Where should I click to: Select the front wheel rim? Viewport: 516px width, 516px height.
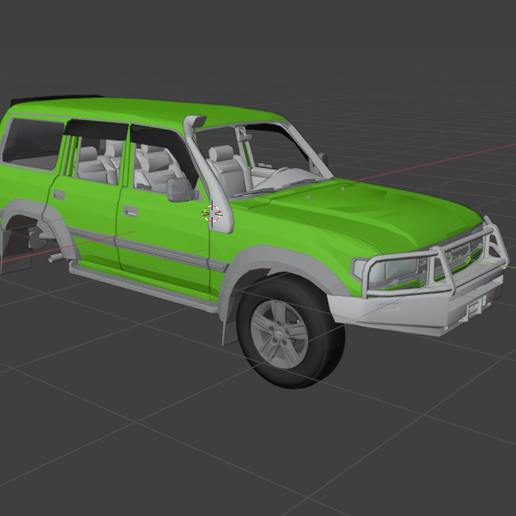coord(279,334)
